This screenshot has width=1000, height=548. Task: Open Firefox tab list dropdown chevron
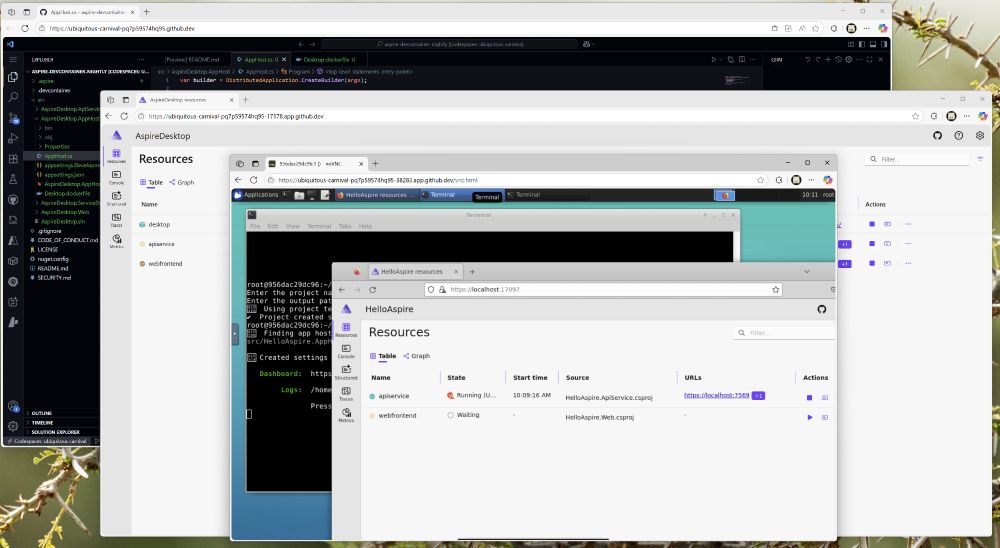click(x=807, y=272)
